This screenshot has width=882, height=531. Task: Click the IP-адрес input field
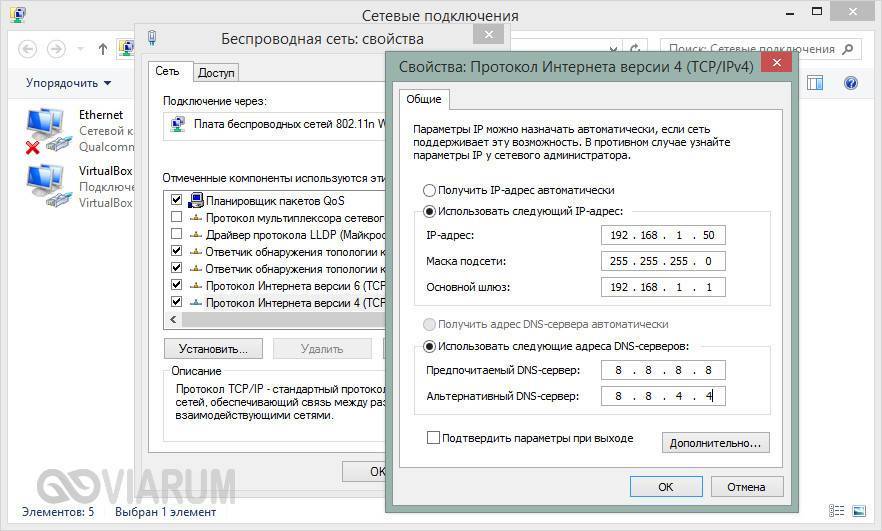(x=663, y=235)
